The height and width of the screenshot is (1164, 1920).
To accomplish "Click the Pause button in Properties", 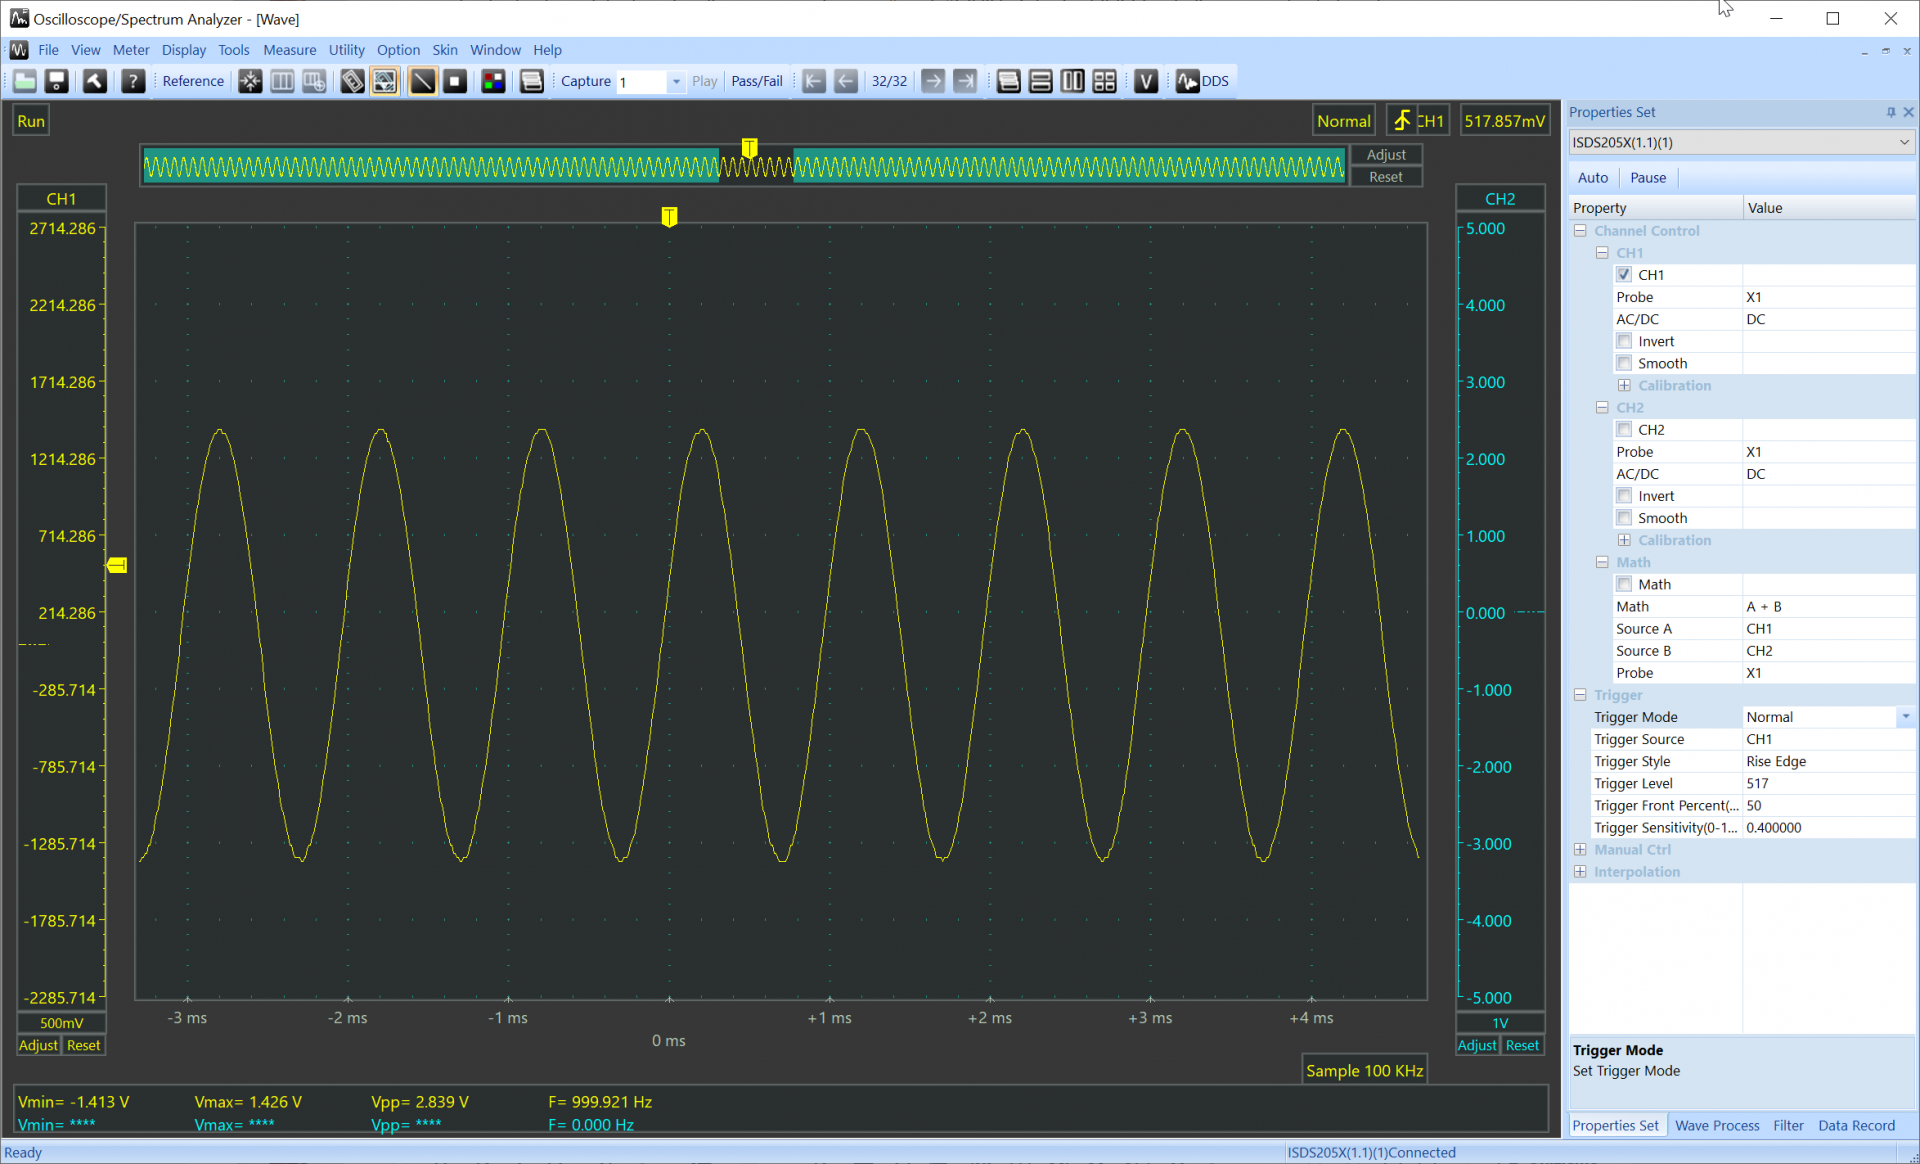I will (x=1647, y=178).
